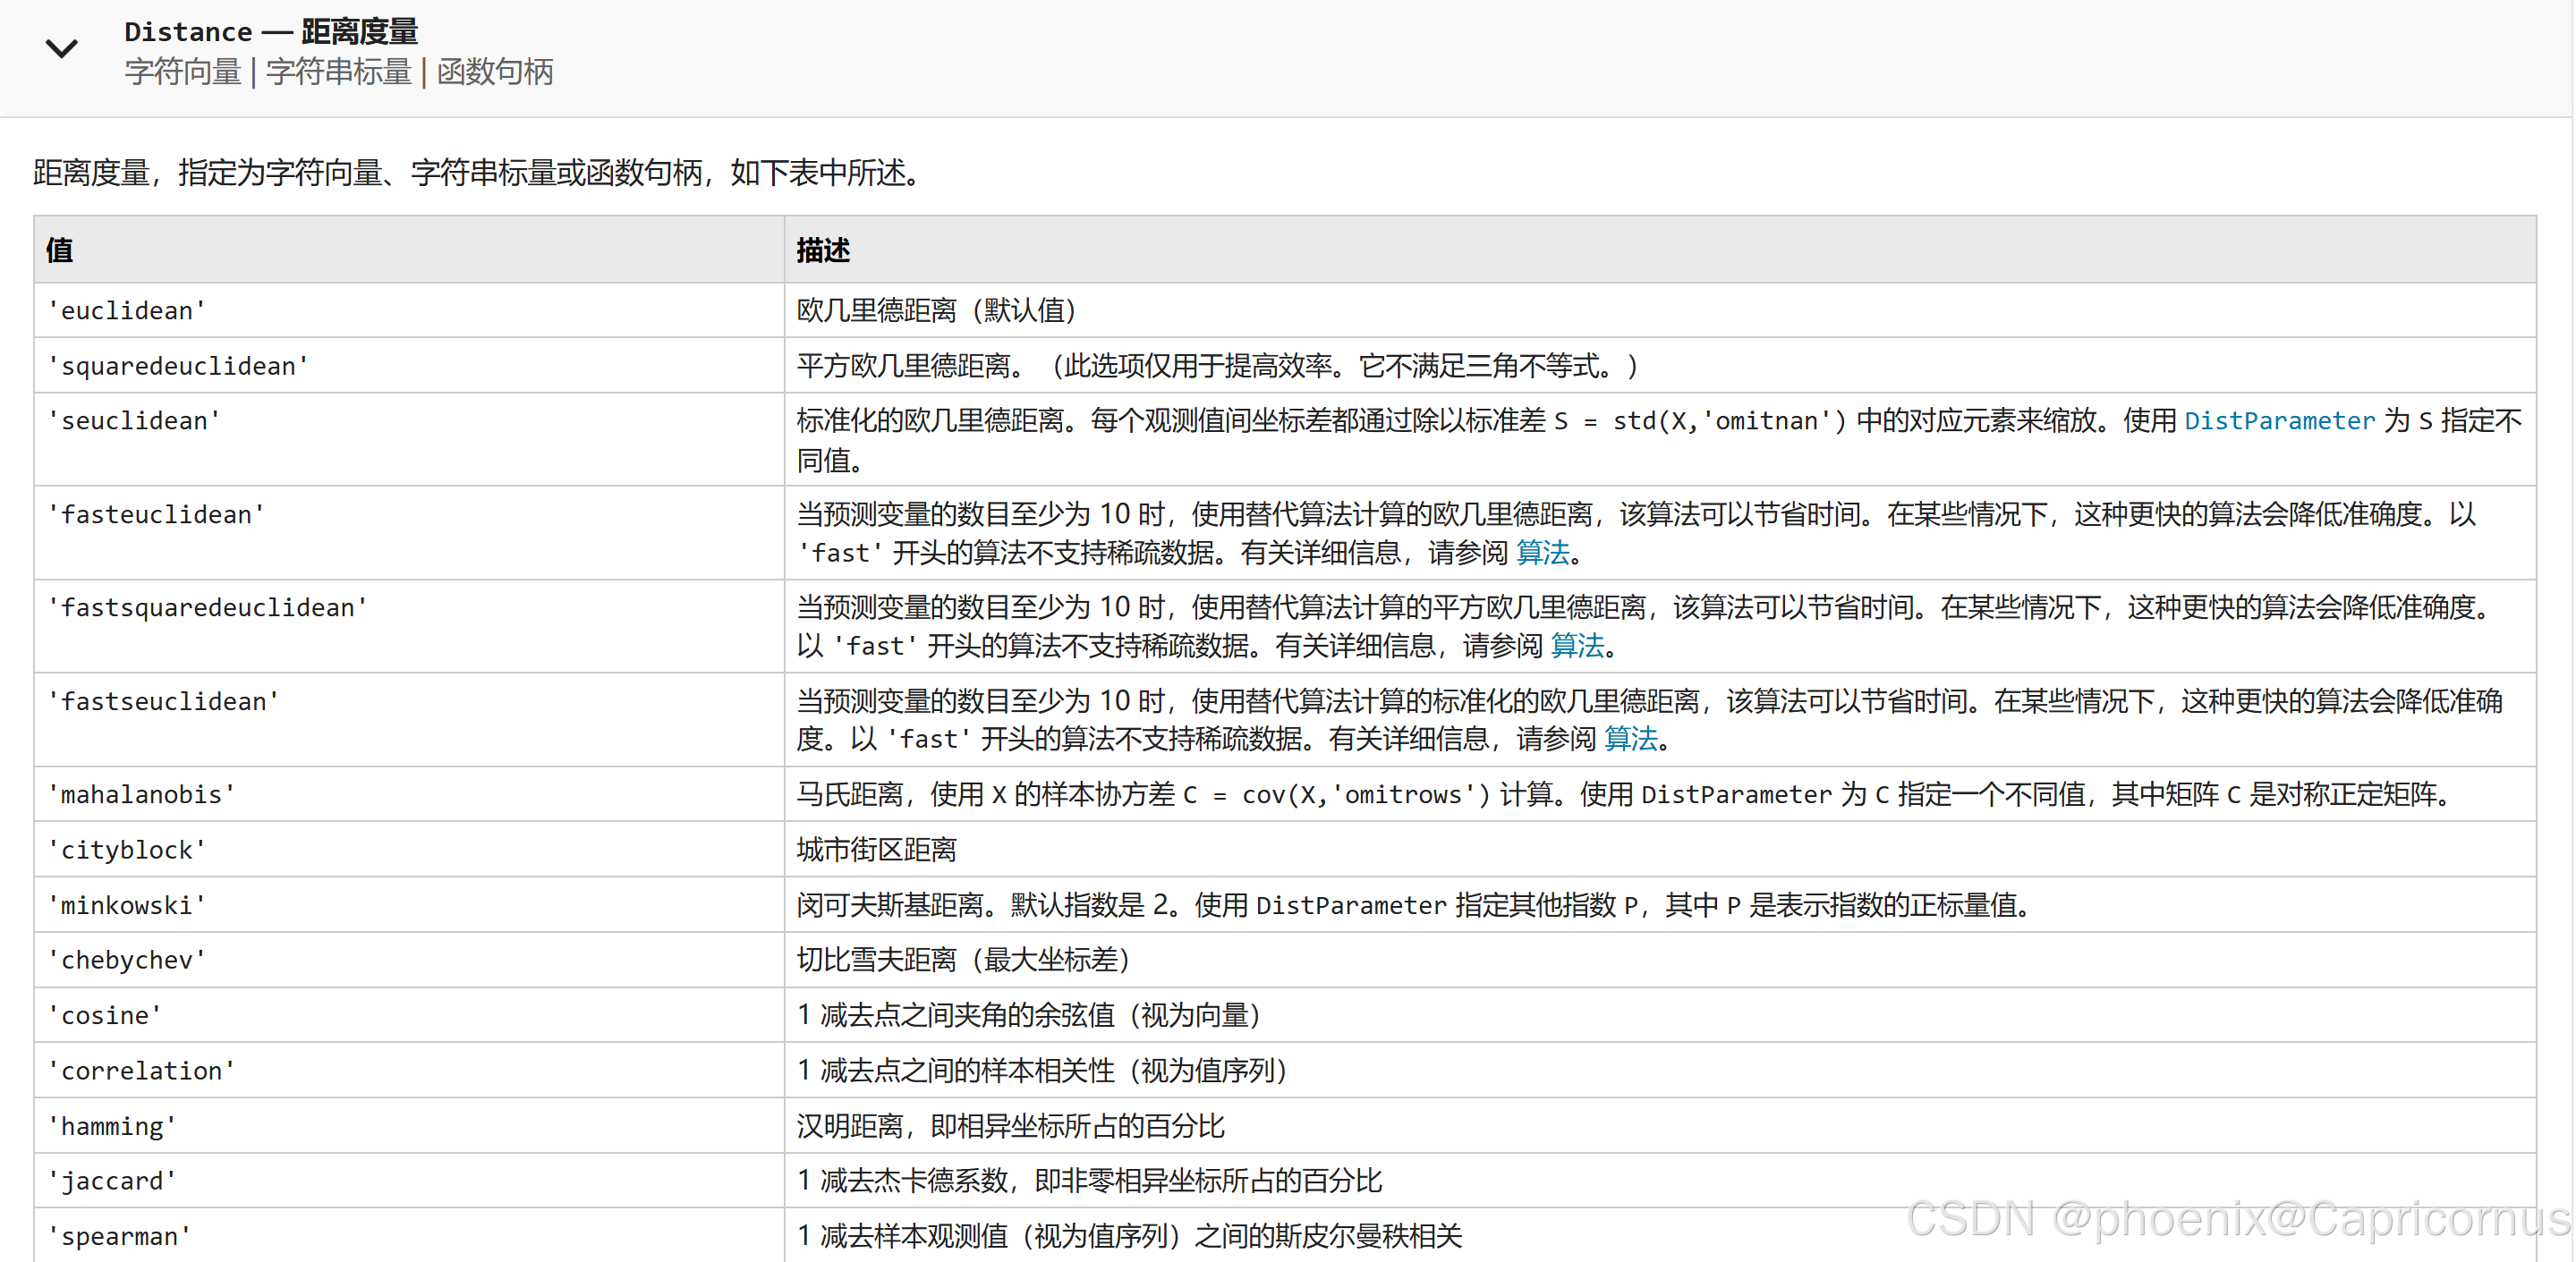Select the 'squaredeuclidean' value cell
The height and width of the screenshot is (1262, 2576).
[x=409, y=366]
